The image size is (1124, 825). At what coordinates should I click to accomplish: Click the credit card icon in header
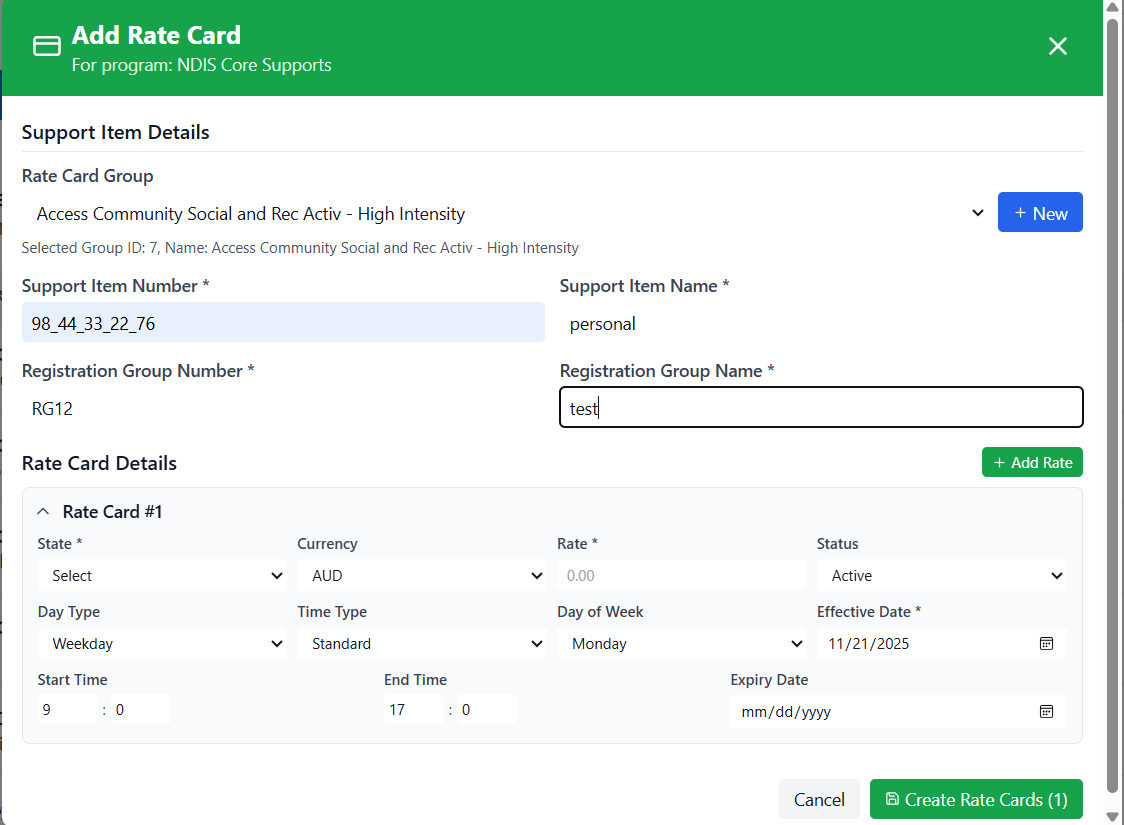[46, 47]
